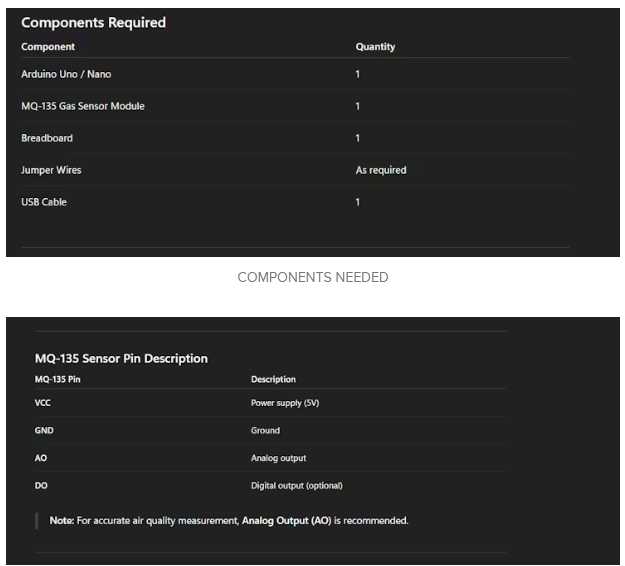Click the "Analog output" description text
The image size is (625, 566).
[278, 458]
